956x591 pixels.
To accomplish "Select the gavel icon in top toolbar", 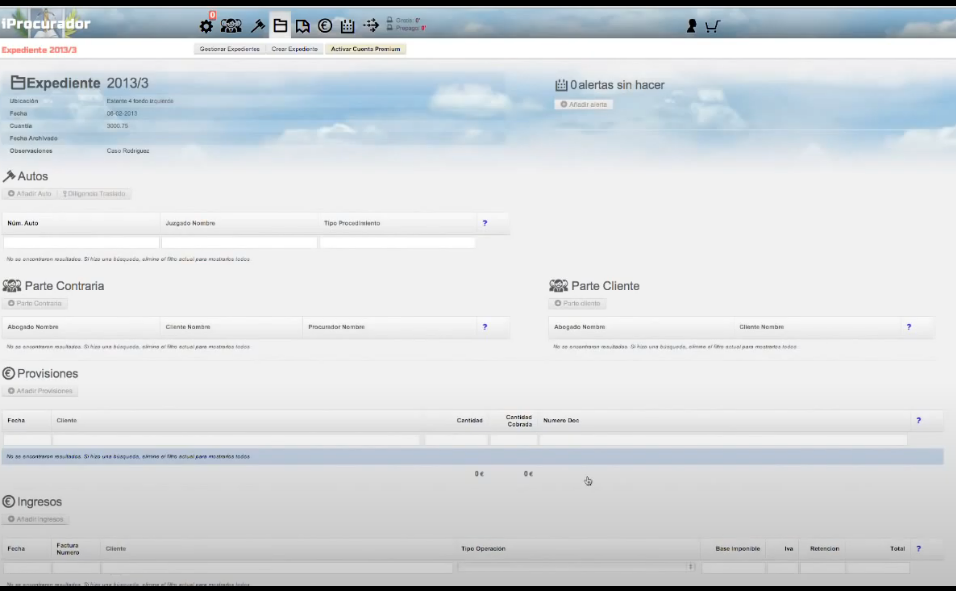I will pyautogui.click(x=257, y=26).
